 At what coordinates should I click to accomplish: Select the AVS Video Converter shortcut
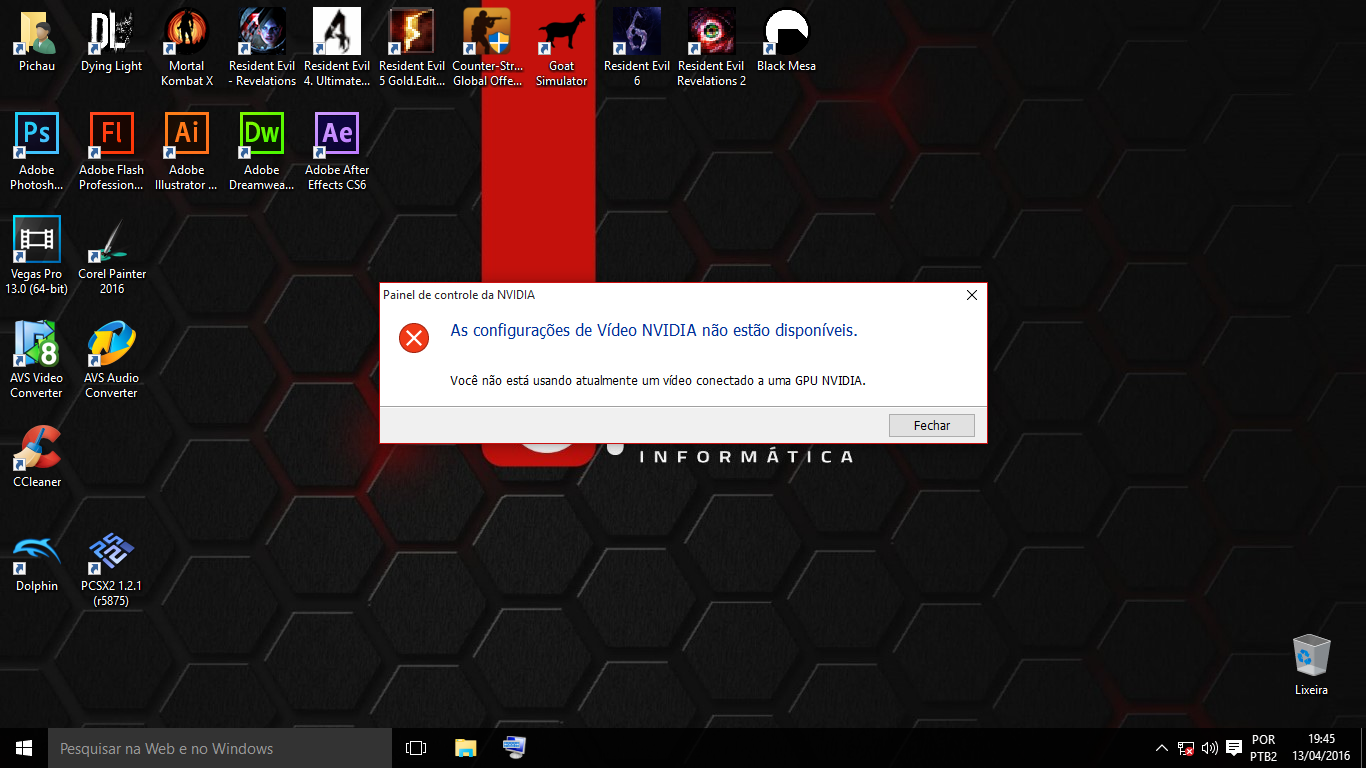click(x=37, y=360)
